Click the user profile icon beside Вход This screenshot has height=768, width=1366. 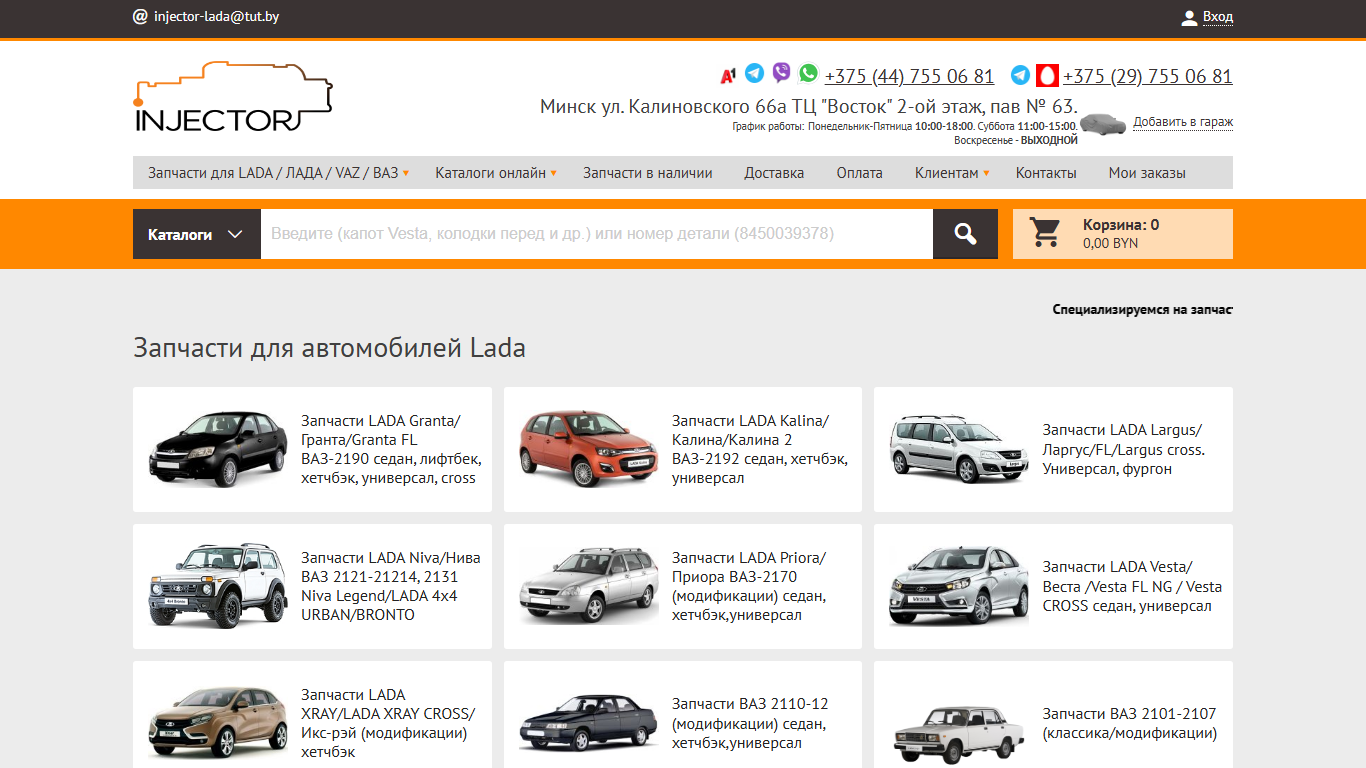pos(1189,17)
